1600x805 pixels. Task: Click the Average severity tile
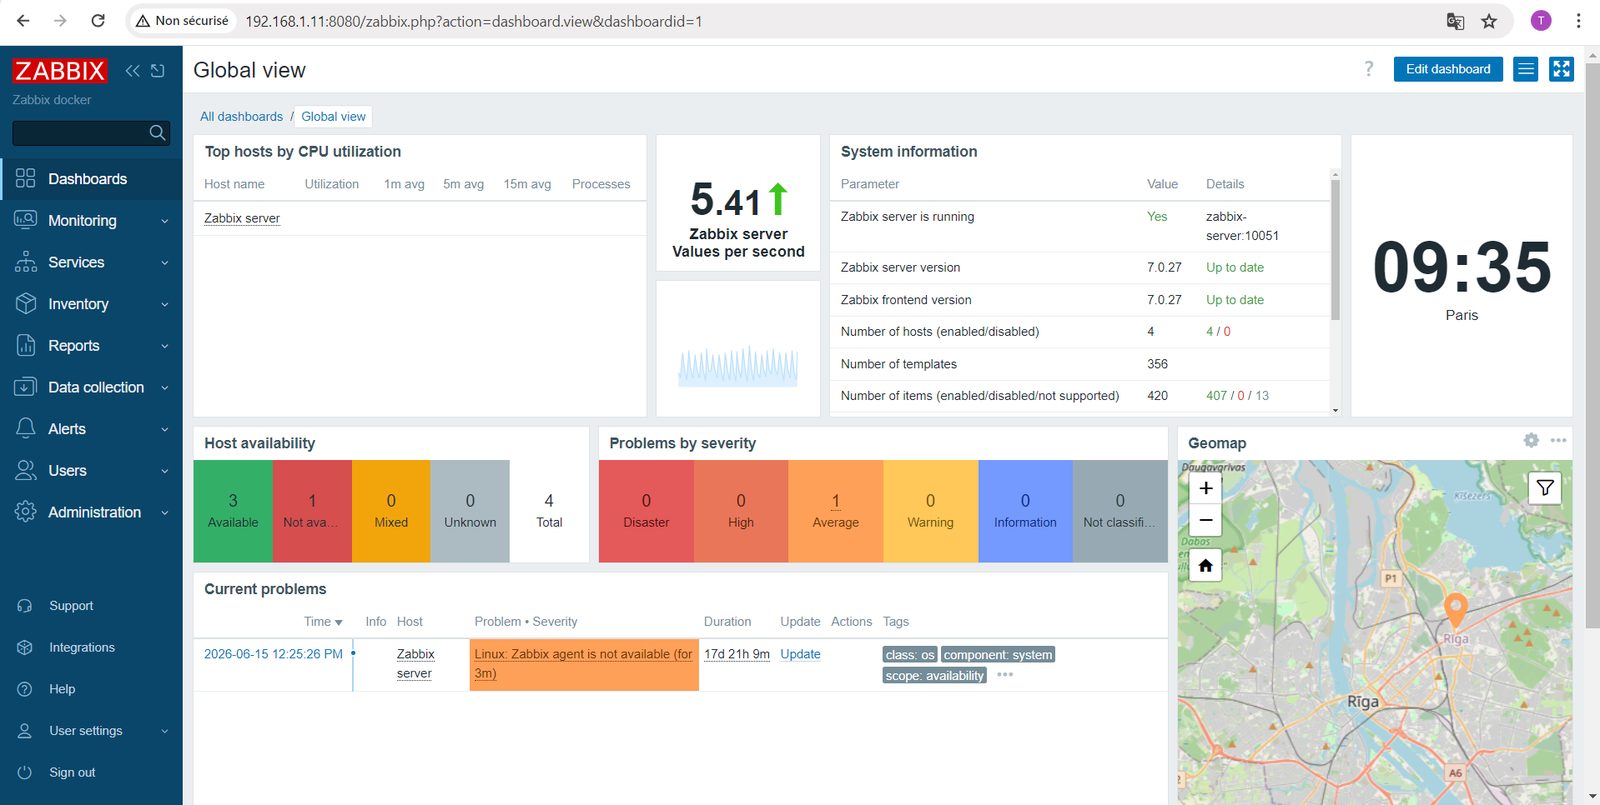836,511
